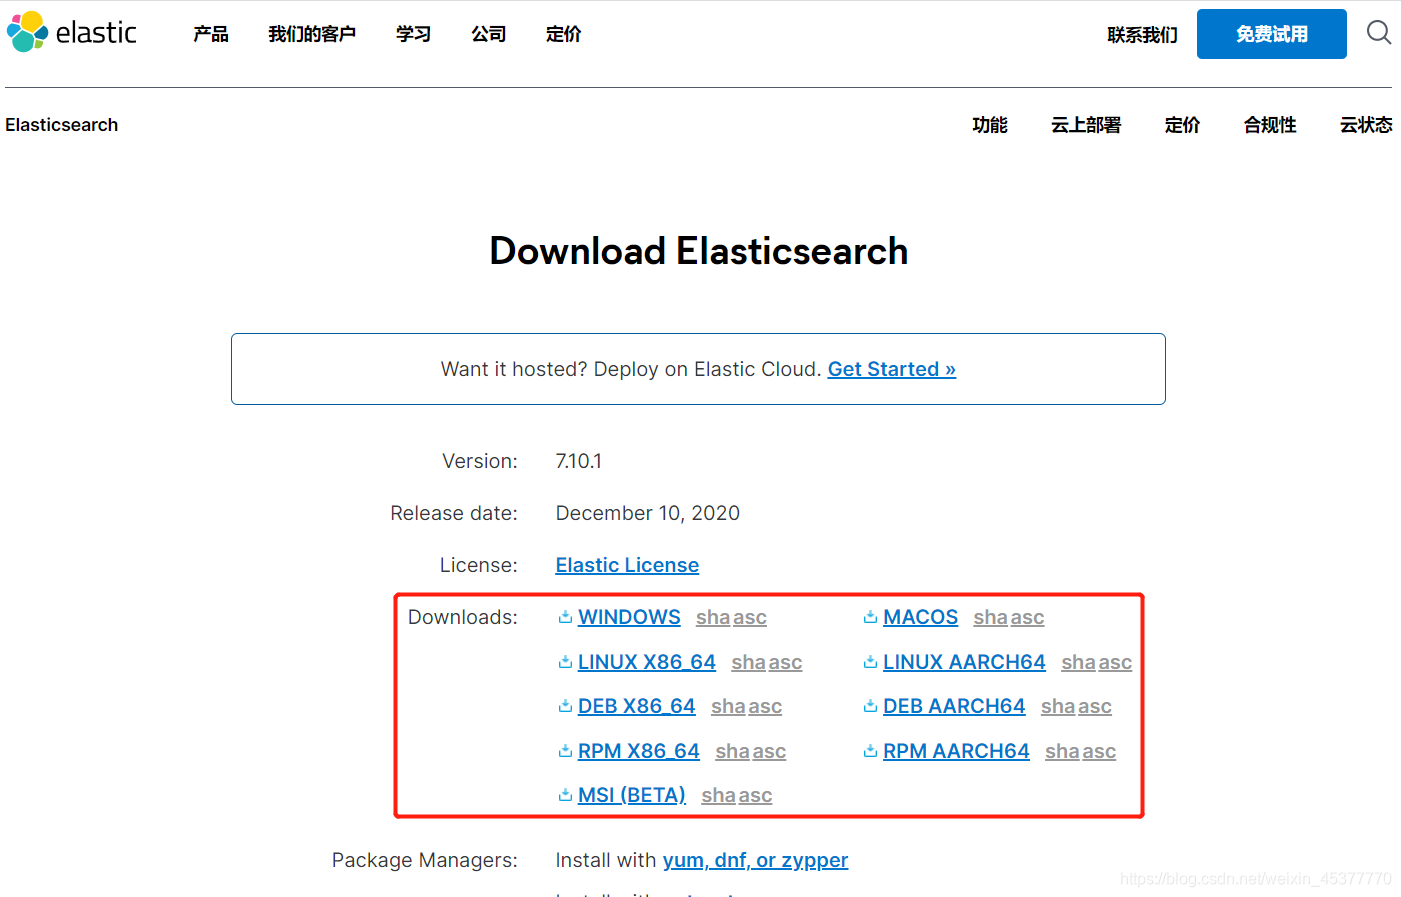The width and height of the screenshot is (1401, 897).
Task: Download the RPM AARCH64 package
Action: [x=956, y=751]
